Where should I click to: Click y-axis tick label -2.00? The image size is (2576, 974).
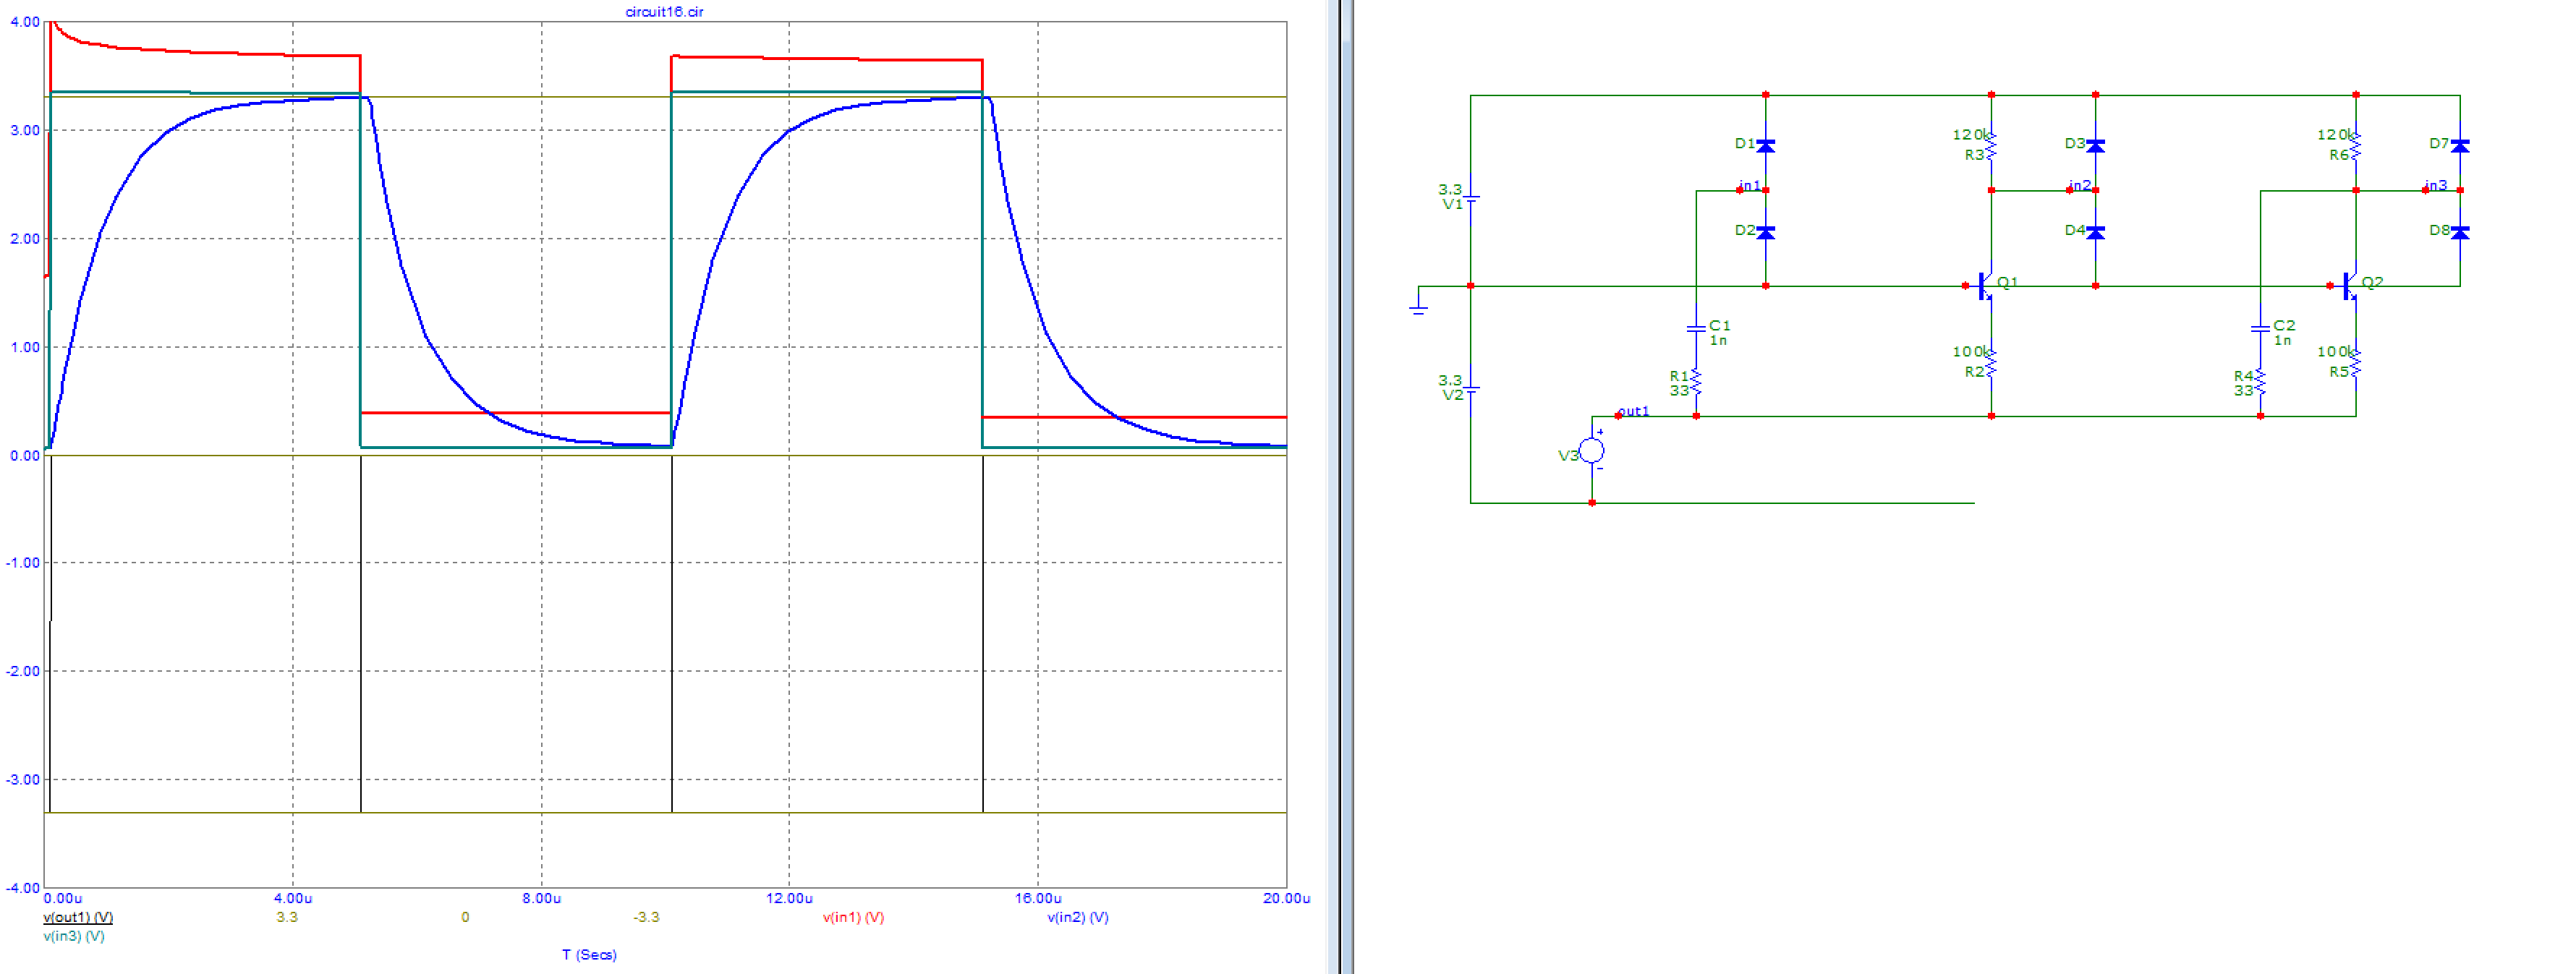pyautogui.click(x=23, y=671)
